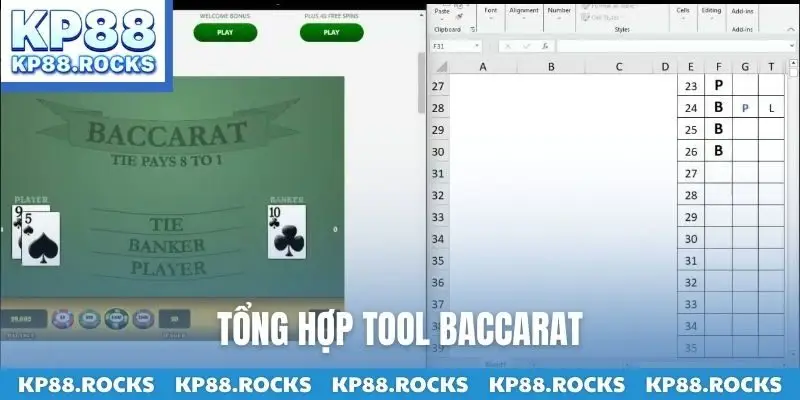The image size is (800, 400).
Task: Select the light green casino chip
Action: pos(89,319)
